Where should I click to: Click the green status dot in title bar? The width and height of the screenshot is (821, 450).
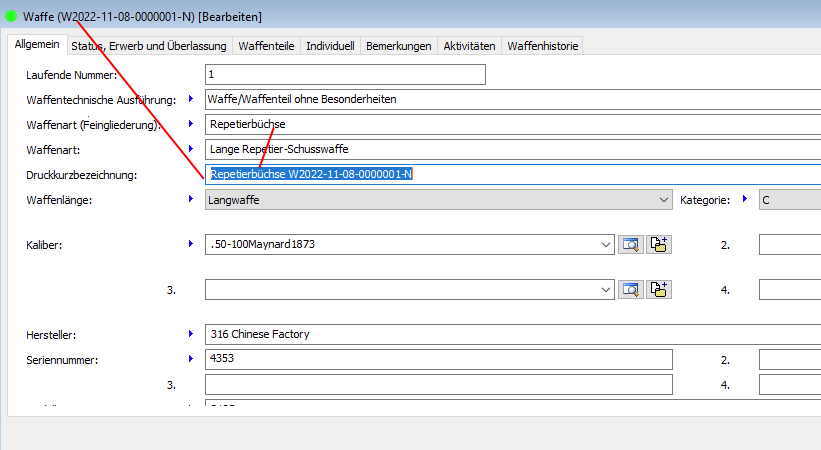(x=11, y=15)
